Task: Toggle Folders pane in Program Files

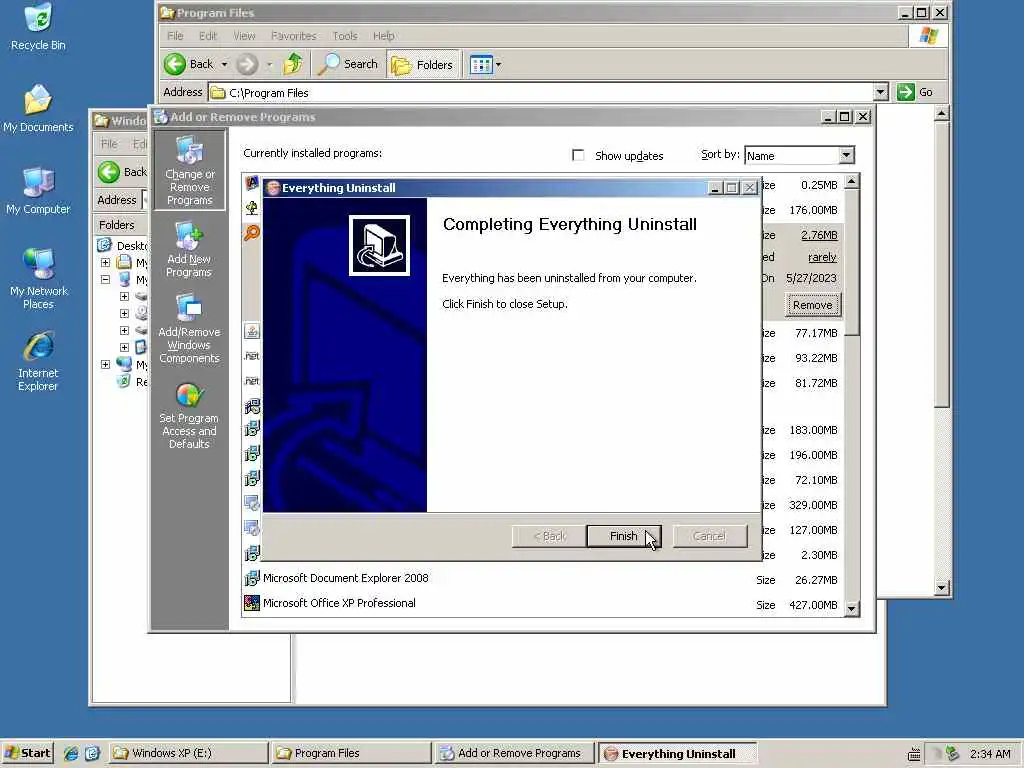Action: (423, 64)
